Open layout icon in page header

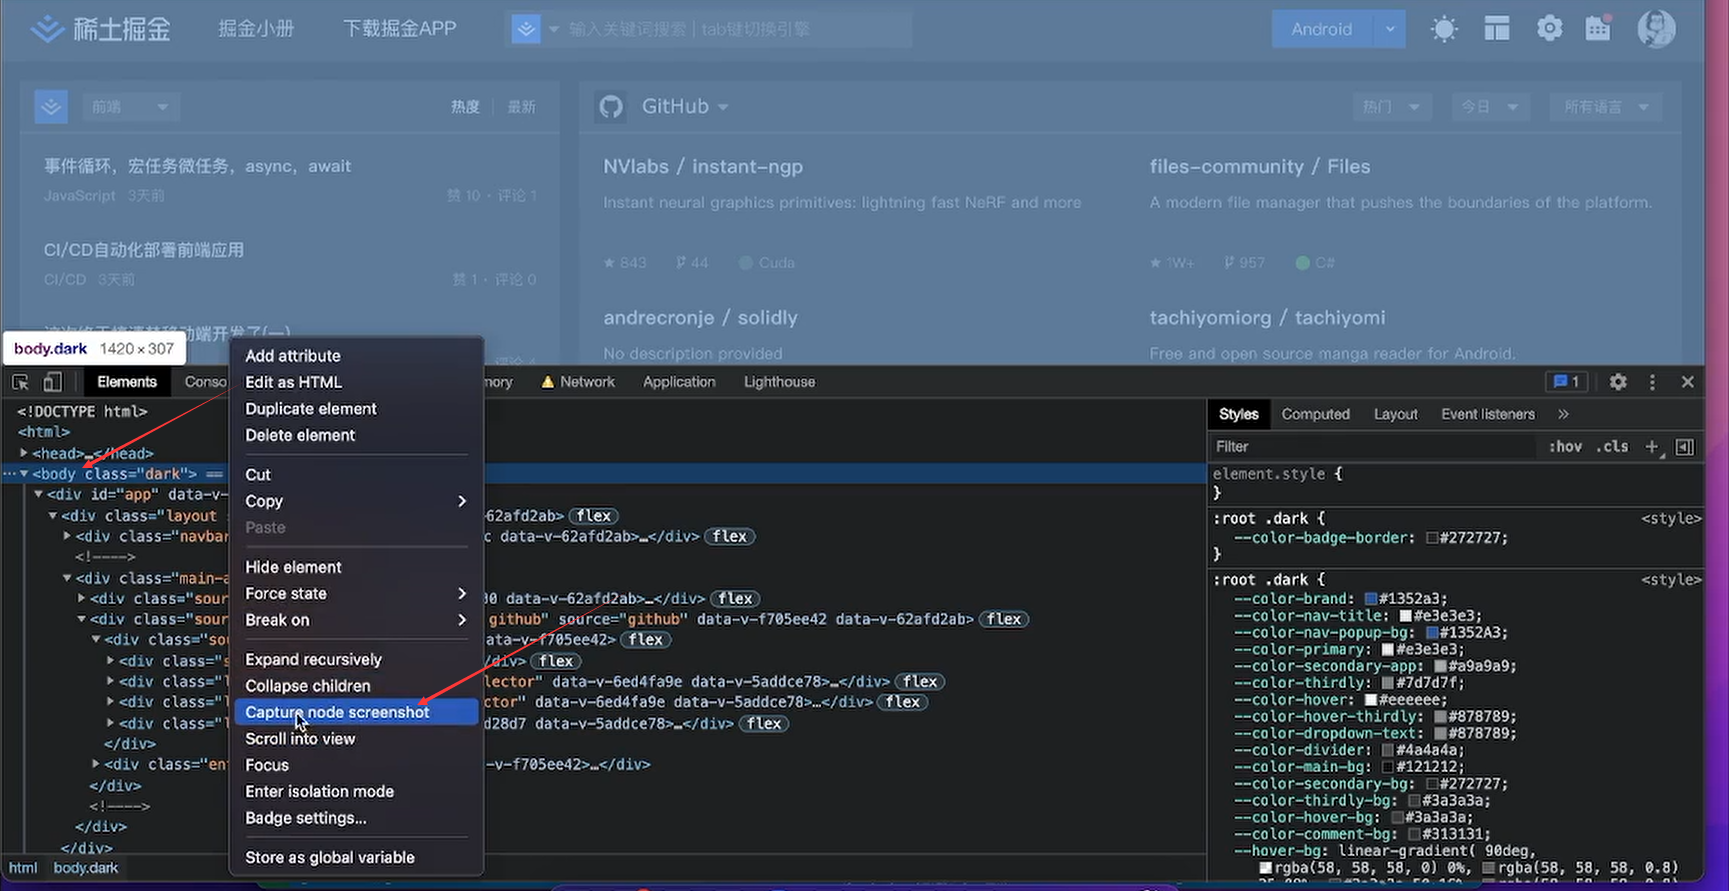pyautogui.click(x=1497, y=29)
